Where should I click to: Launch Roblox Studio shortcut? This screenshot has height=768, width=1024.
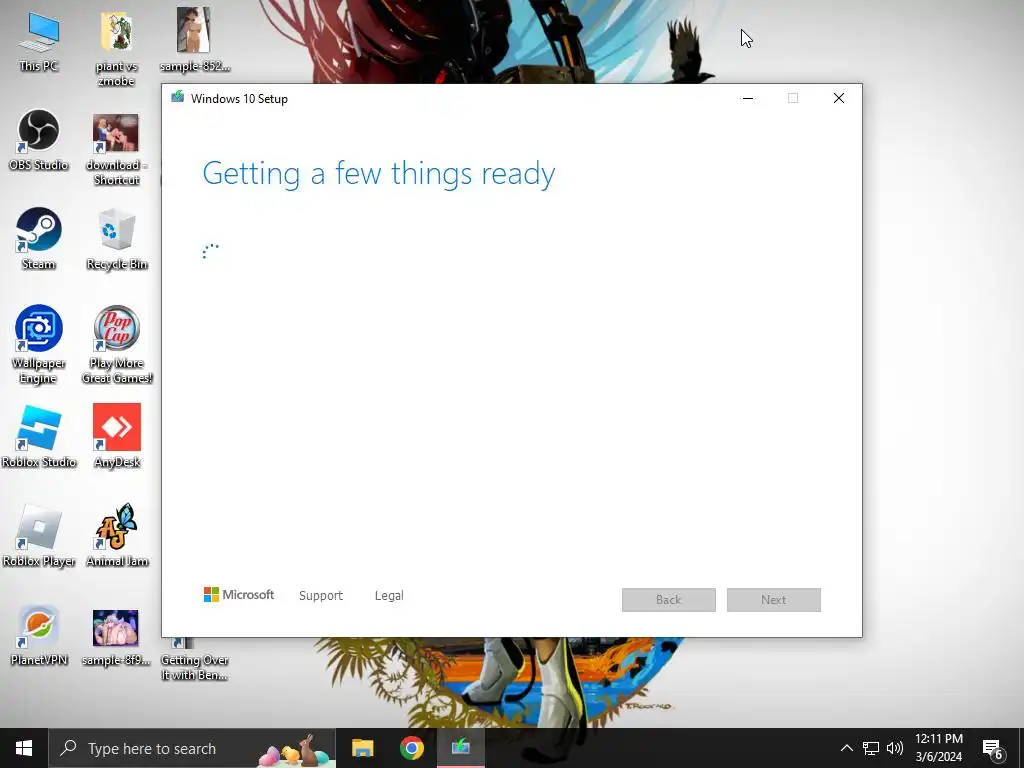coord(39,436)
